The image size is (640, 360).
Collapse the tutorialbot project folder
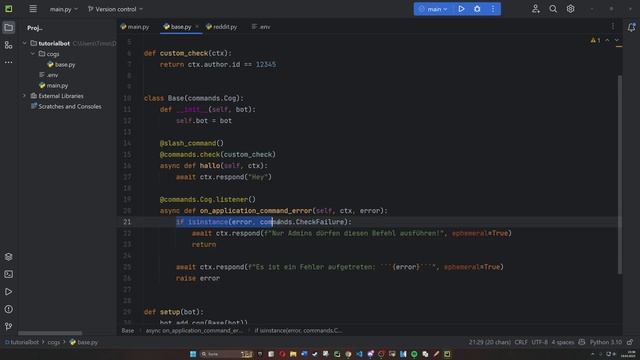pyautogui.click(x=24, y=43)
